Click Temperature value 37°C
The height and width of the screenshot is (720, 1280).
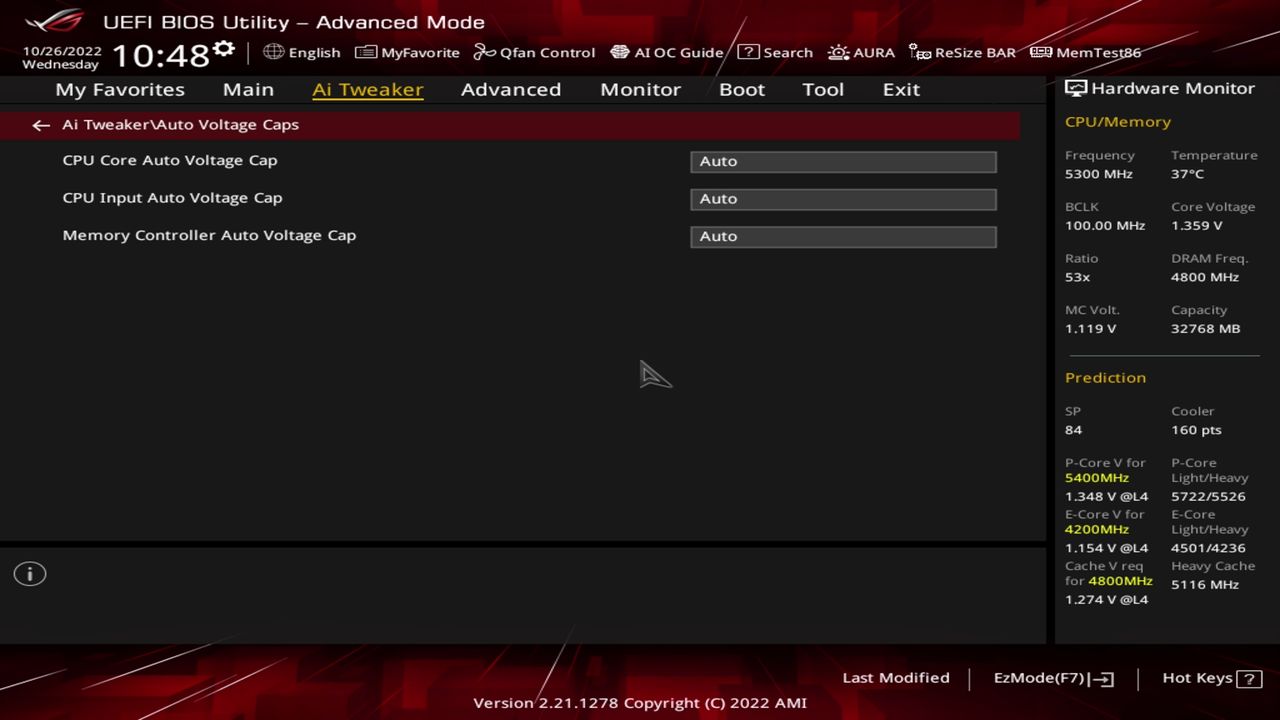[1188, 174]
